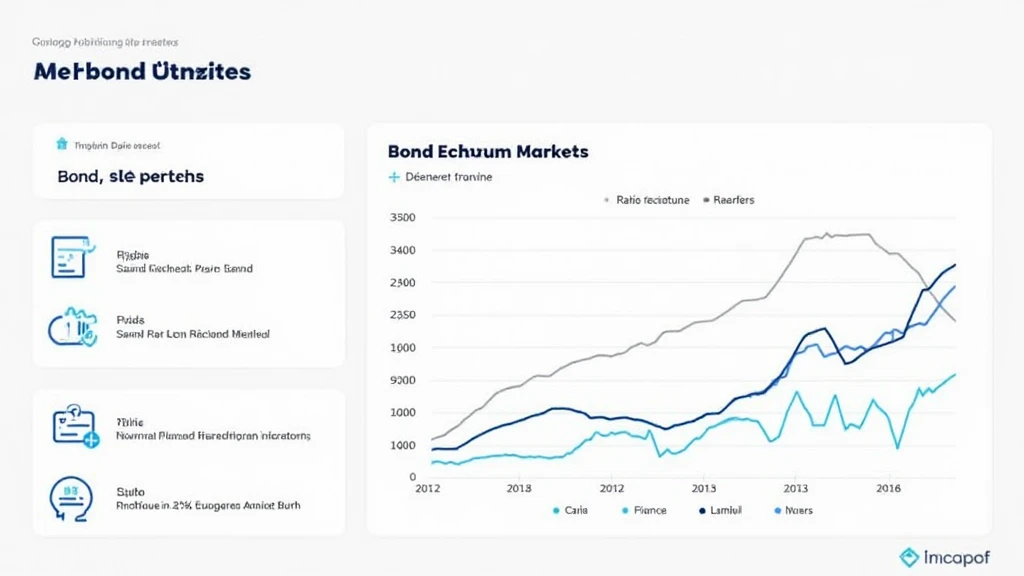The width and height of the screenshot is (1024, 576).
Task: Toggle the Caria series in bottom legend
Action: click(x=556, y=510)
